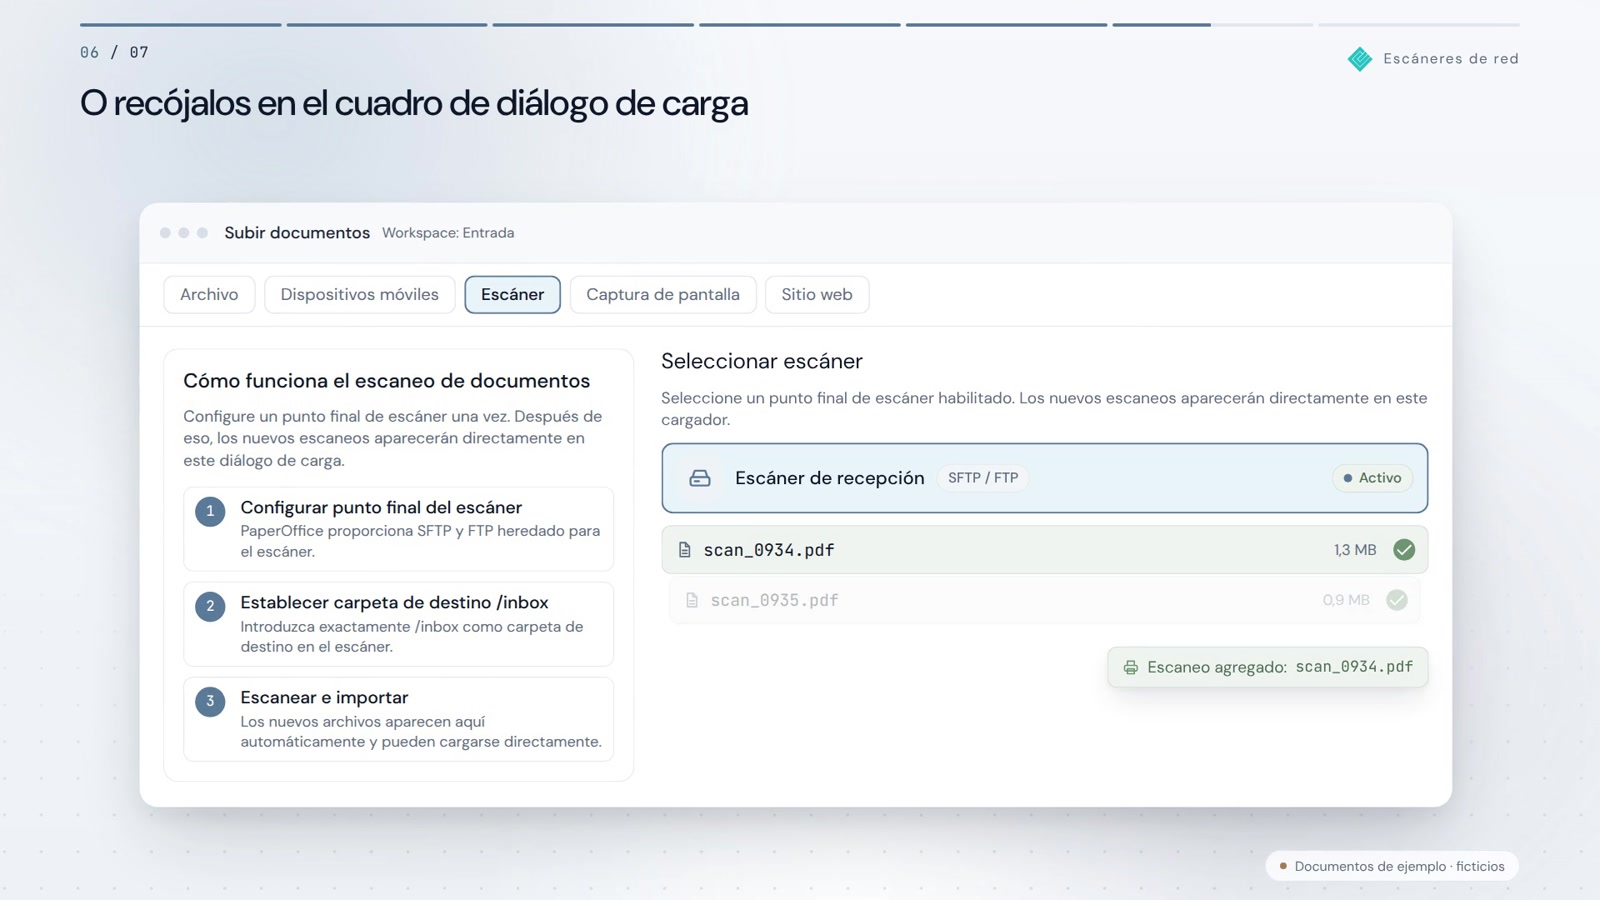Screen dimensions: 1600x900
Task: Click step 2 number badge
Action: [210, 606]
